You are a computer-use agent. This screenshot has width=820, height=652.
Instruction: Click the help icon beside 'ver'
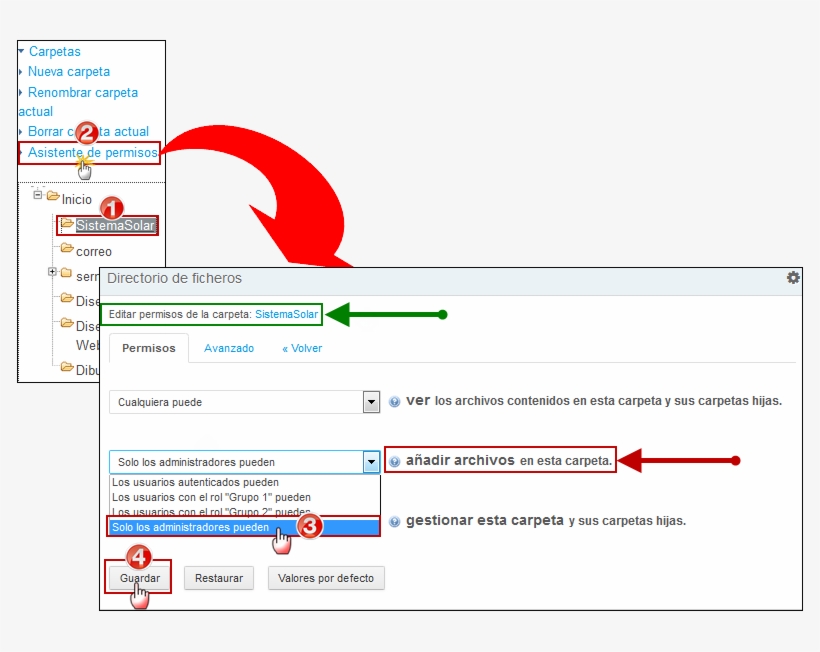395,402
